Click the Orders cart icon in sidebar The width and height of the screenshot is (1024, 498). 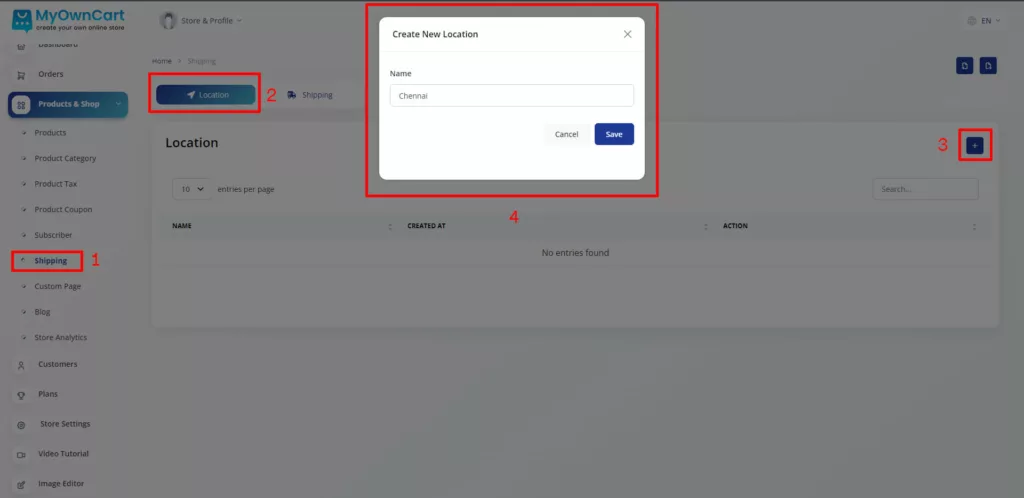pyautogui.click(x=21, y=75)
